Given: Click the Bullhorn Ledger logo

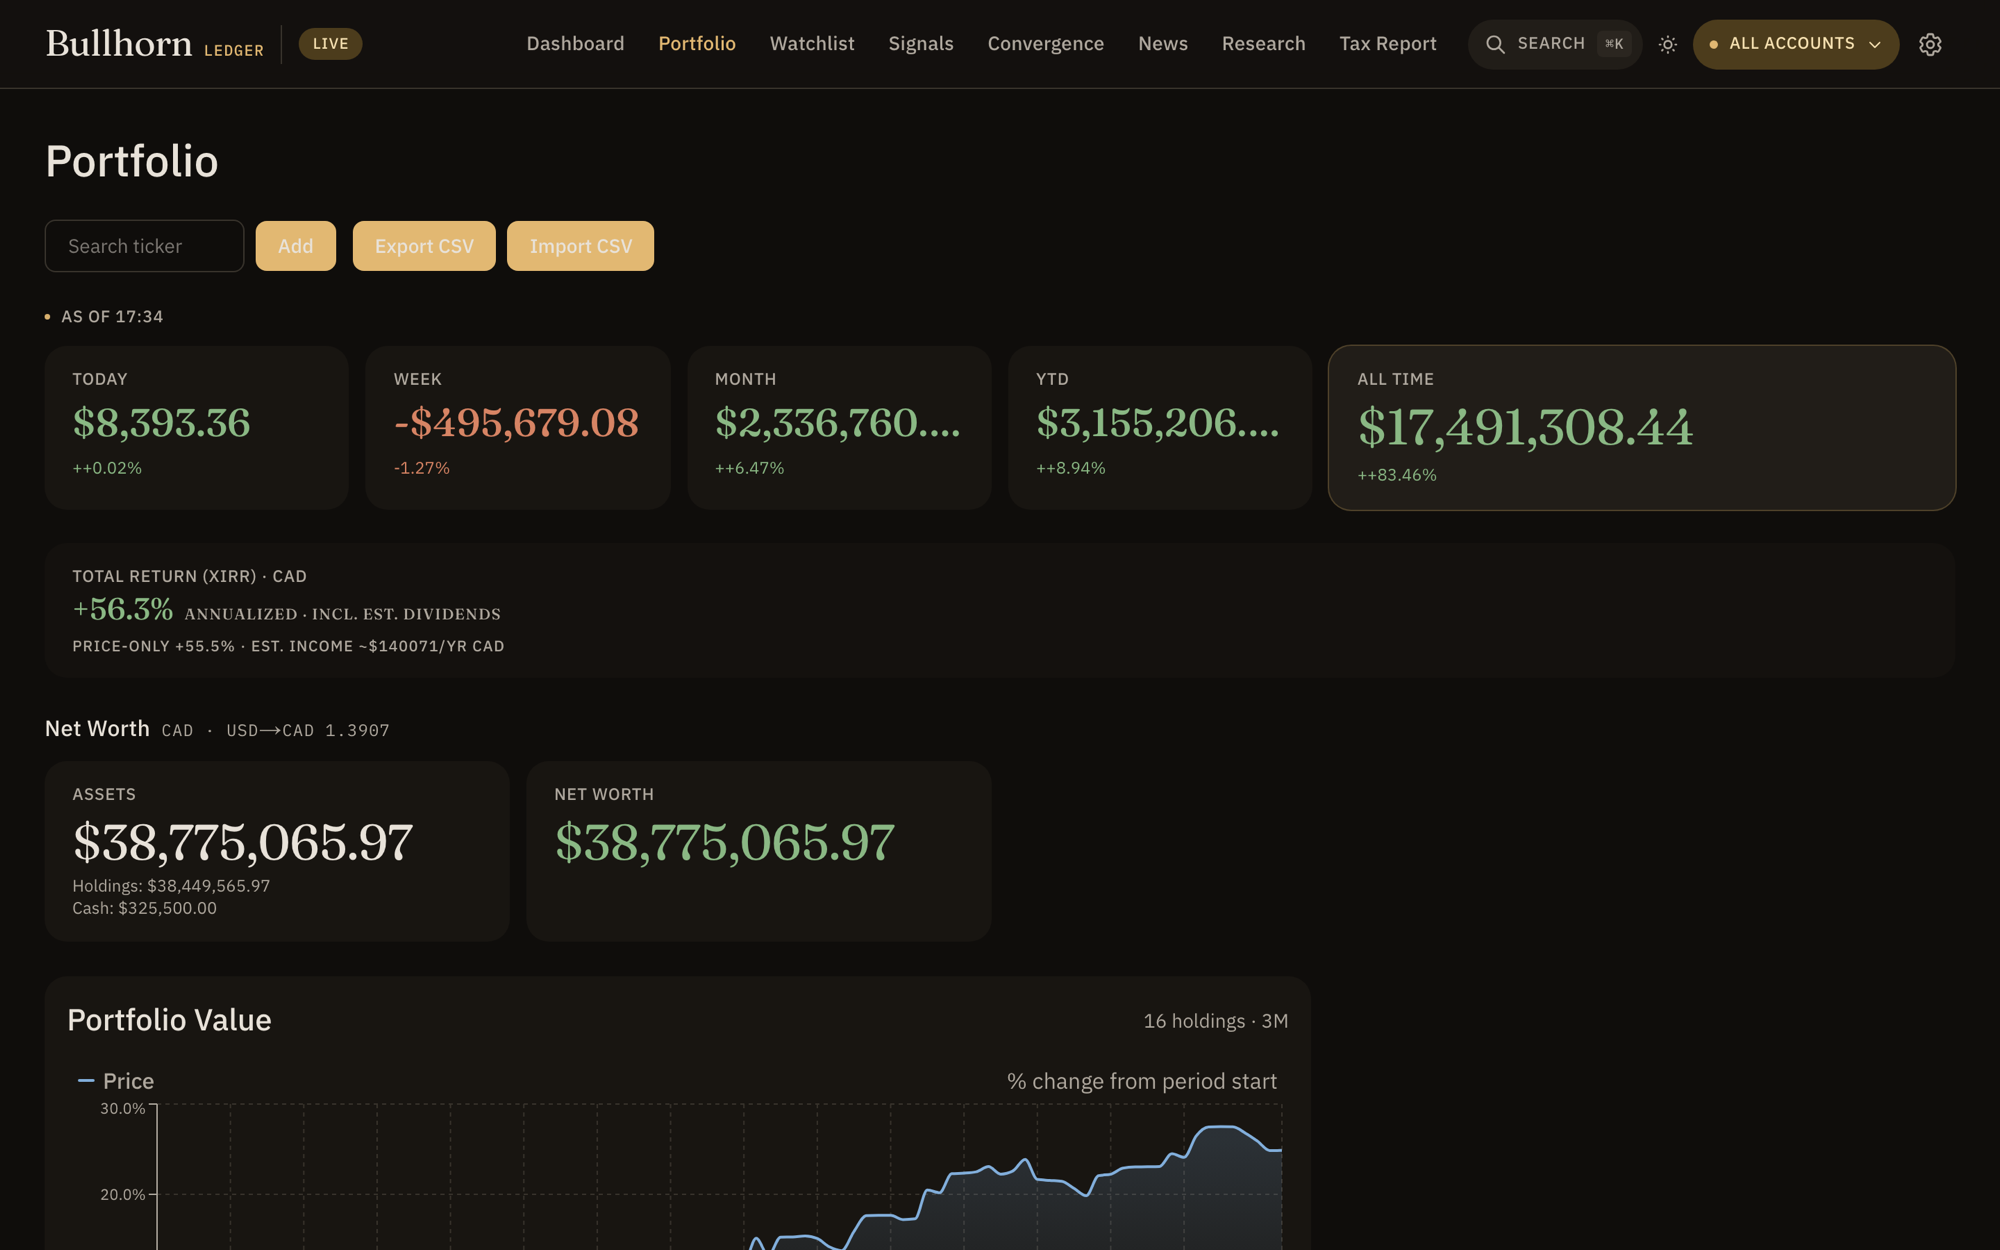Looking at the screenshot, I should pos(155,44).
